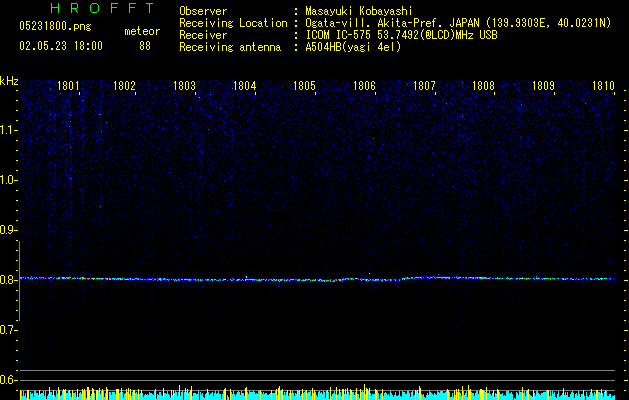Click the 1801 time marker
Screen dimensions: 629x400
click(68, 86)
